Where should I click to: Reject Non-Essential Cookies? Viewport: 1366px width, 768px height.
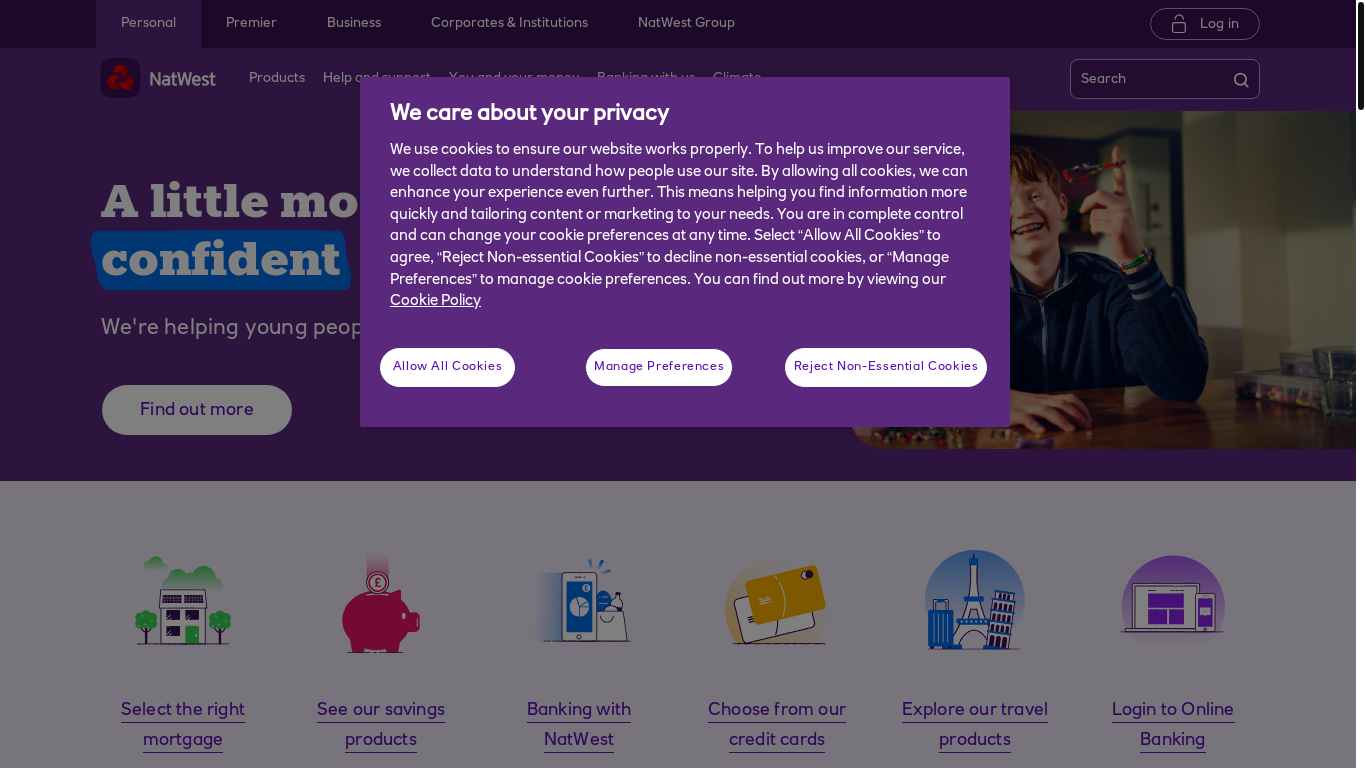tap(886, 367)
